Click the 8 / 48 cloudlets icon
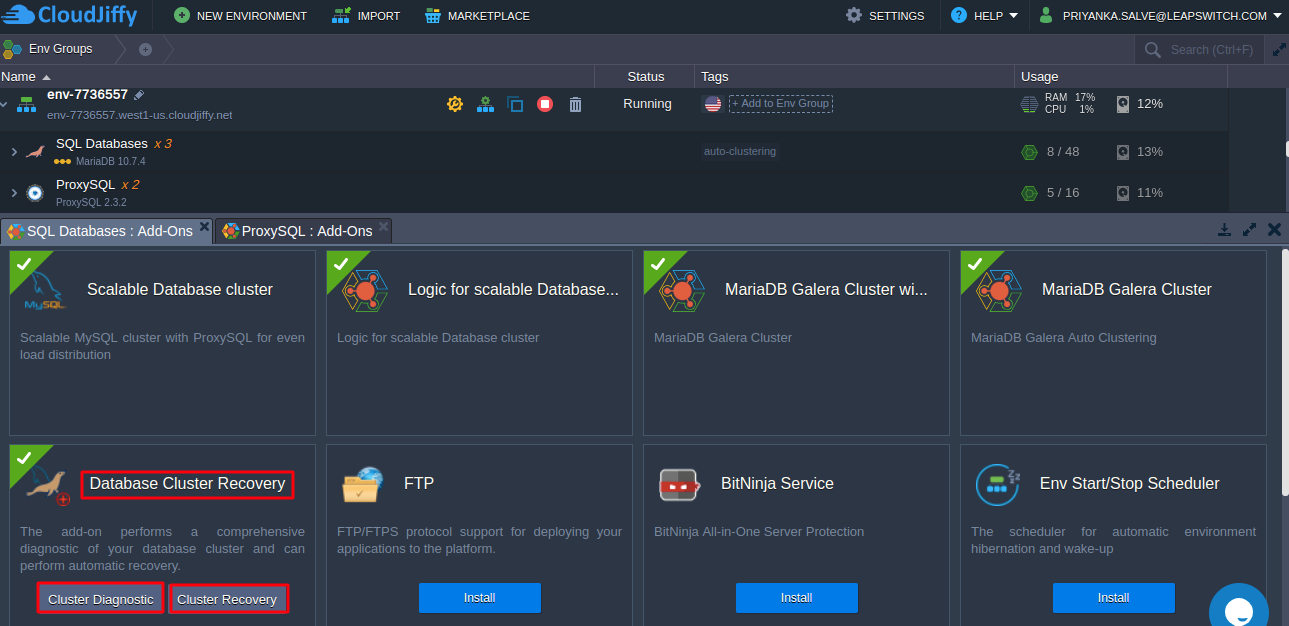The width and height of the screenshot is (1289, 626). pos(1029,152)
